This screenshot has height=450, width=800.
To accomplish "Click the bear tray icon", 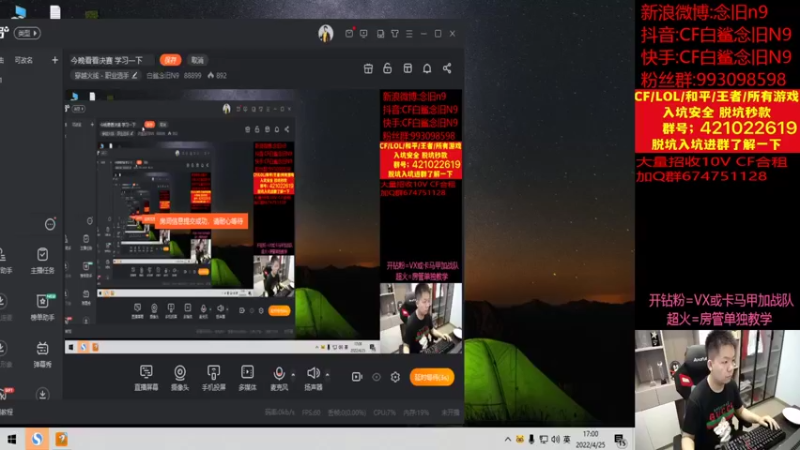I will click(520, 439).
